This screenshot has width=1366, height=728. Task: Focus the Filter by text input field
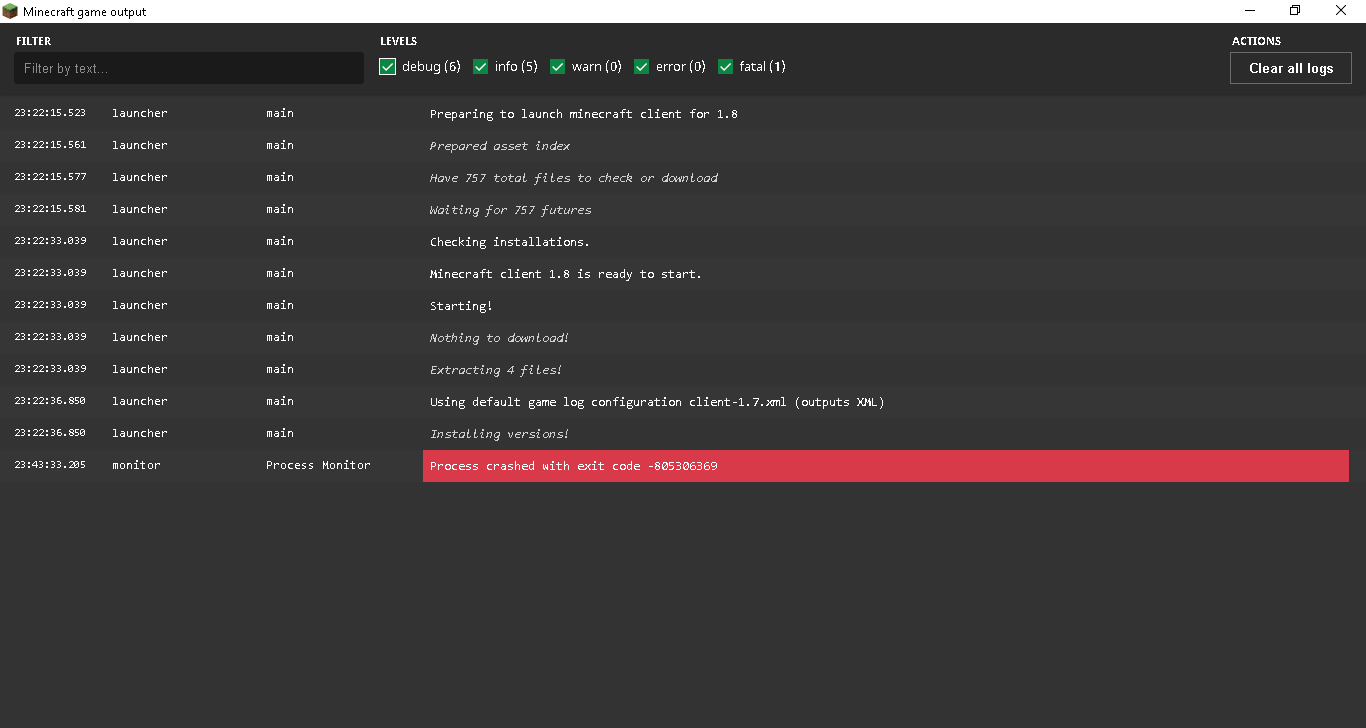tap(189, 68)
